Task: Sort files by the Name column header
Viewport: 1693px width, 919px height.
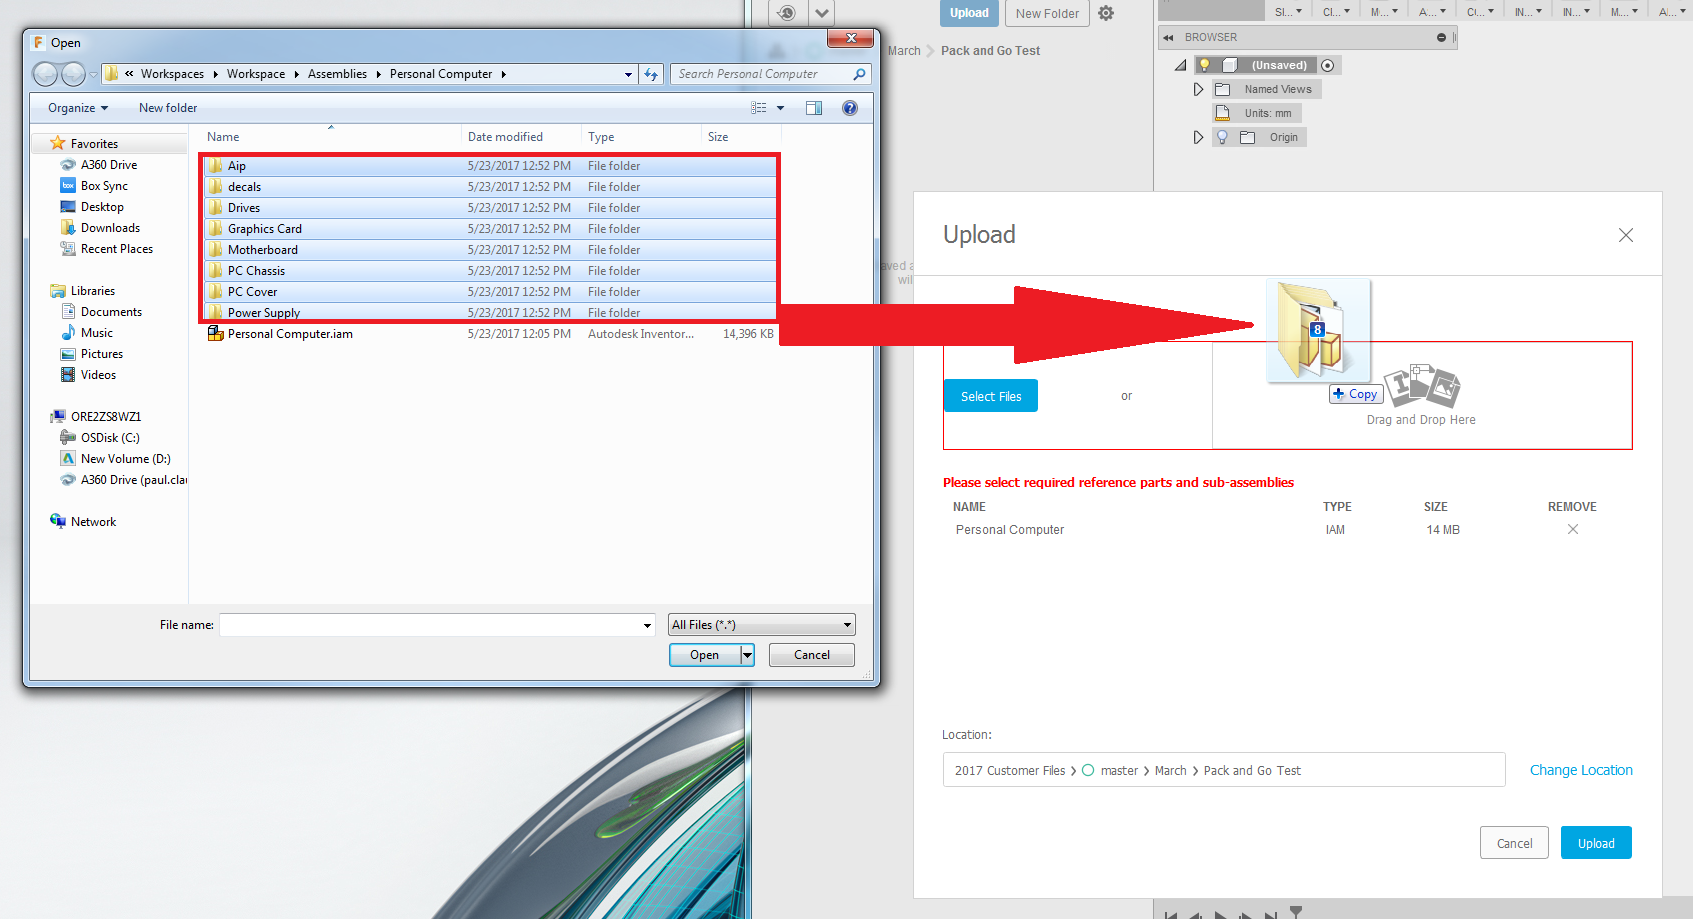Action: pyautogui.click(x=223, y=137)
